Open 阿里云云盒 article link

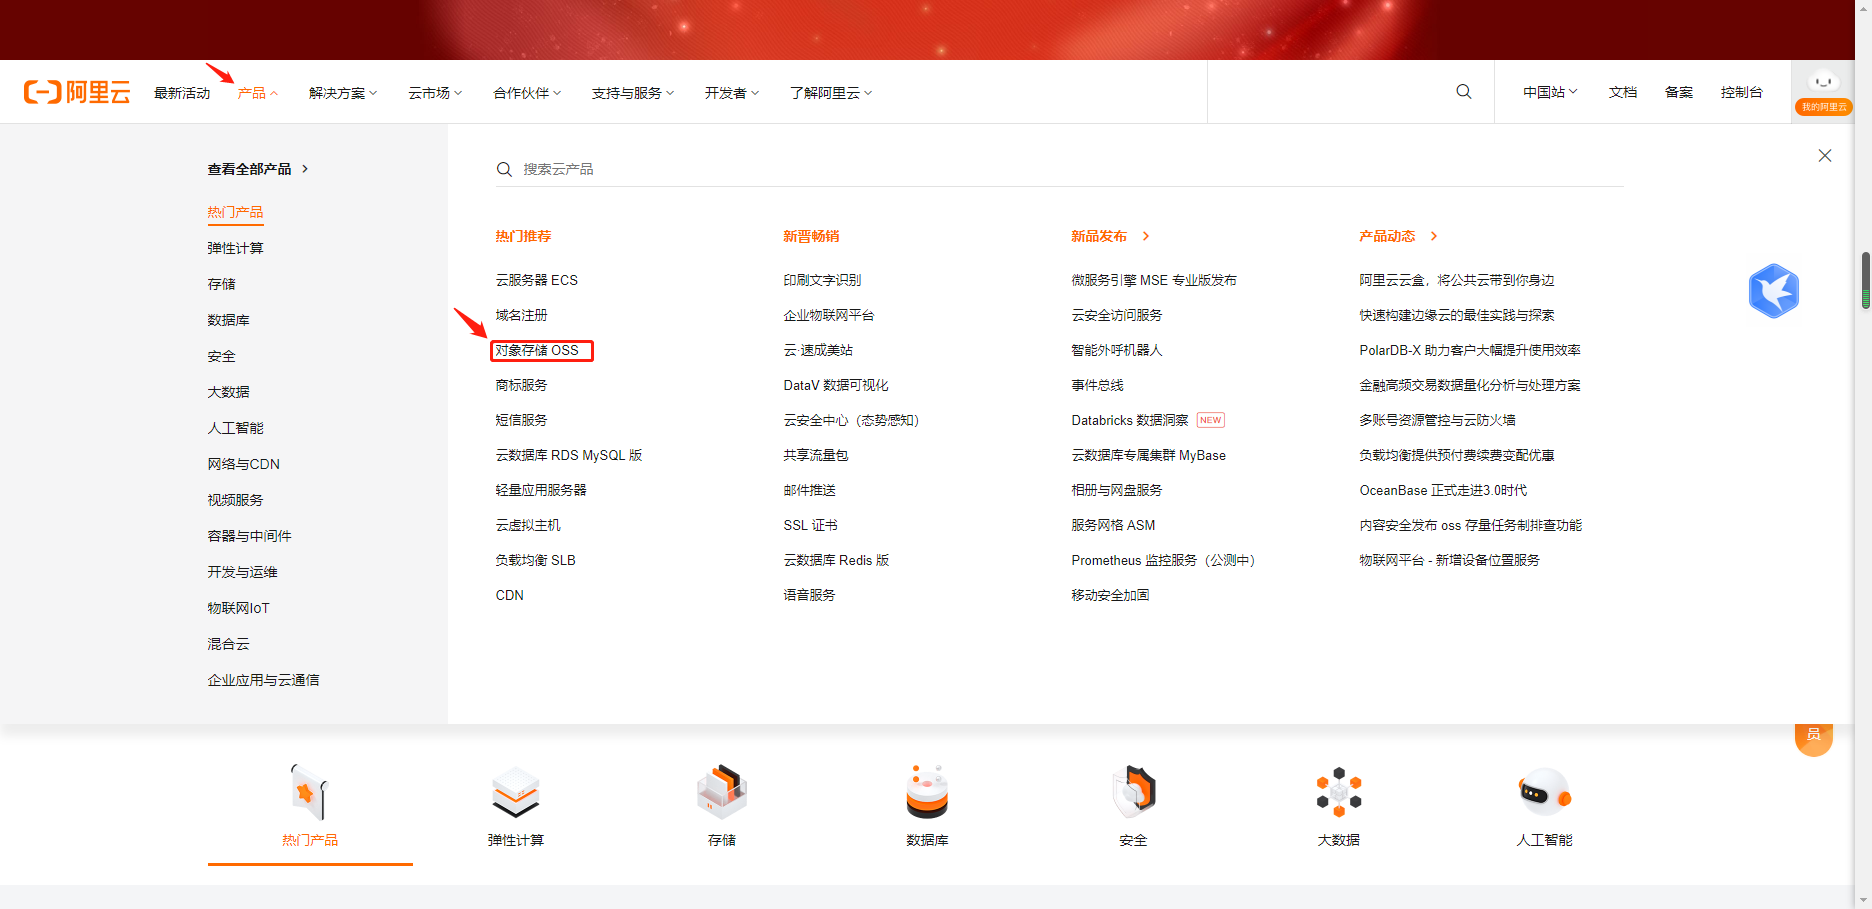pos(1457,280)
